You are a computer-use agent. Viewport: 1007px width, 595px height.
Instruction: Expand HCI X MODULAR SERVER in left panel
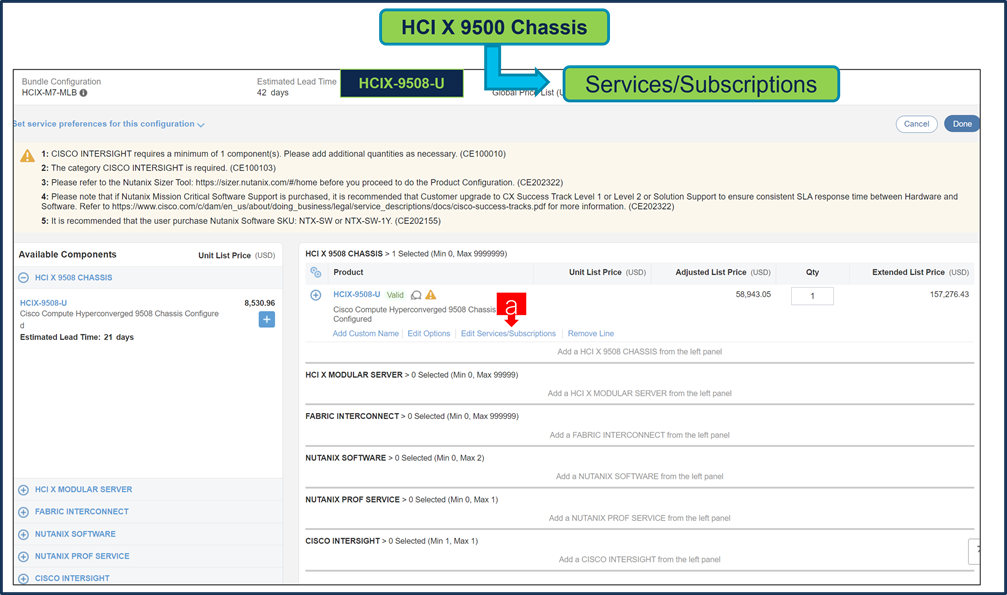[x=23, y=490]
